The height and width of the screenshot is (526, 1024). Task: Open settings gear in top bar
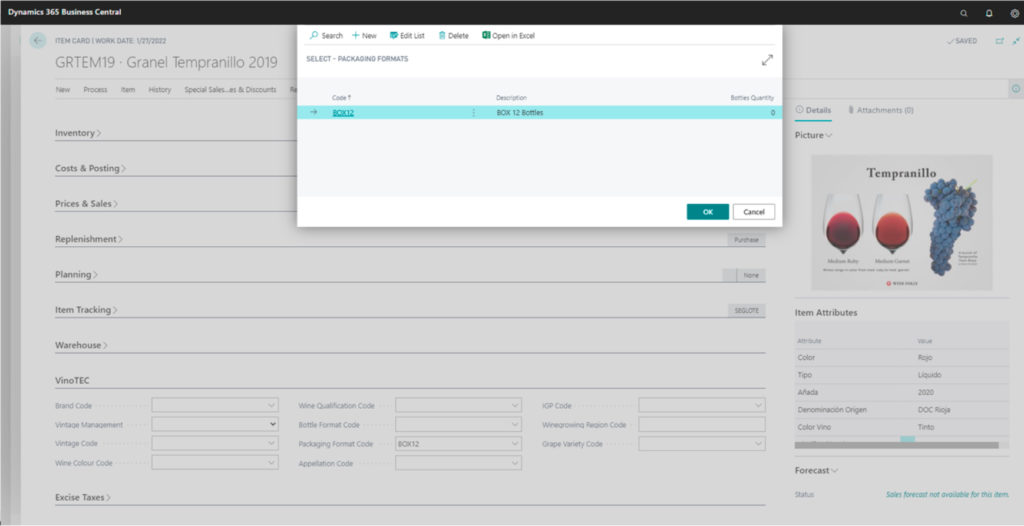(x=1014, y=12)
